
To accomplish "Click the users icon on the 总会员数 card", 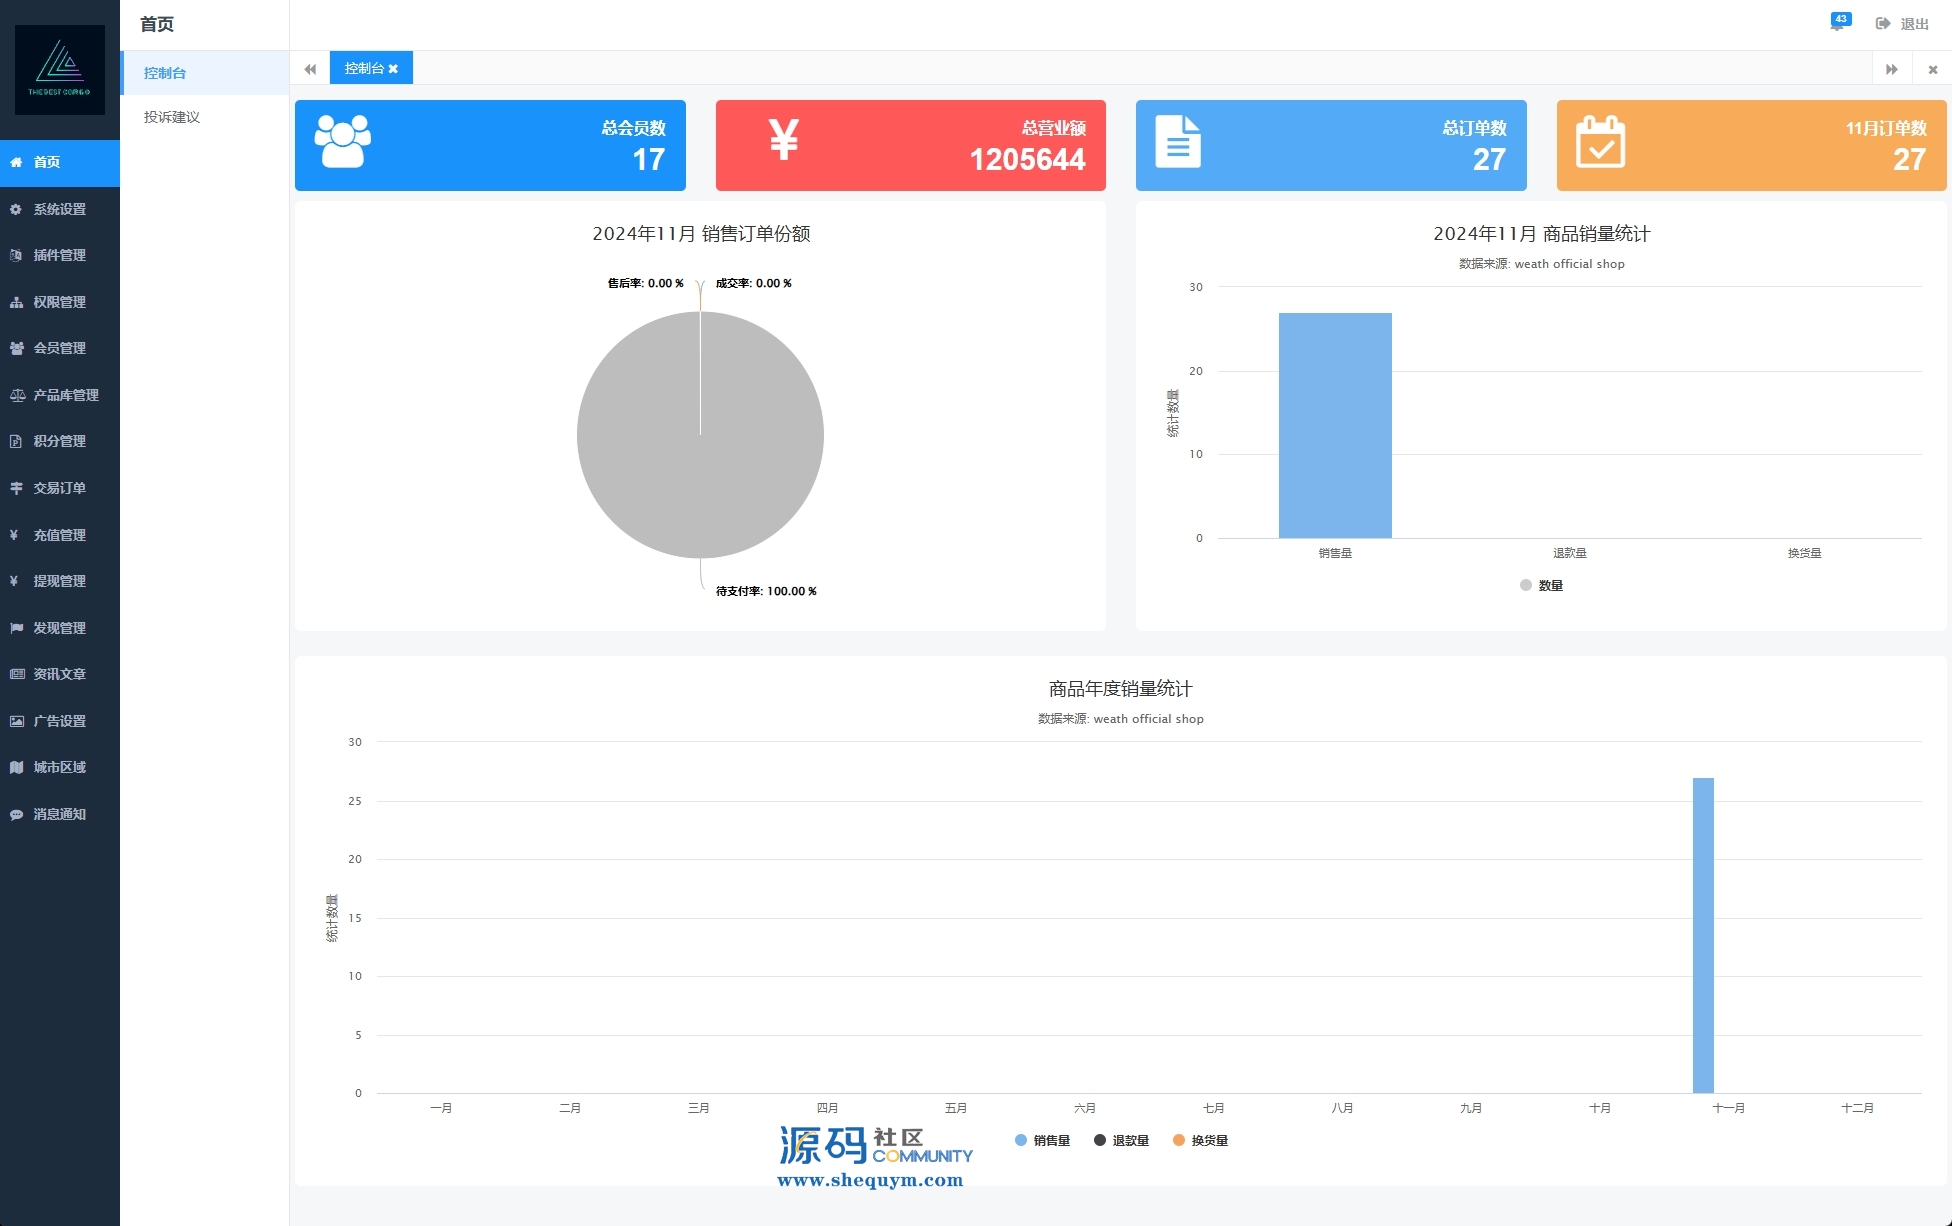I will [x=343, y=141].
